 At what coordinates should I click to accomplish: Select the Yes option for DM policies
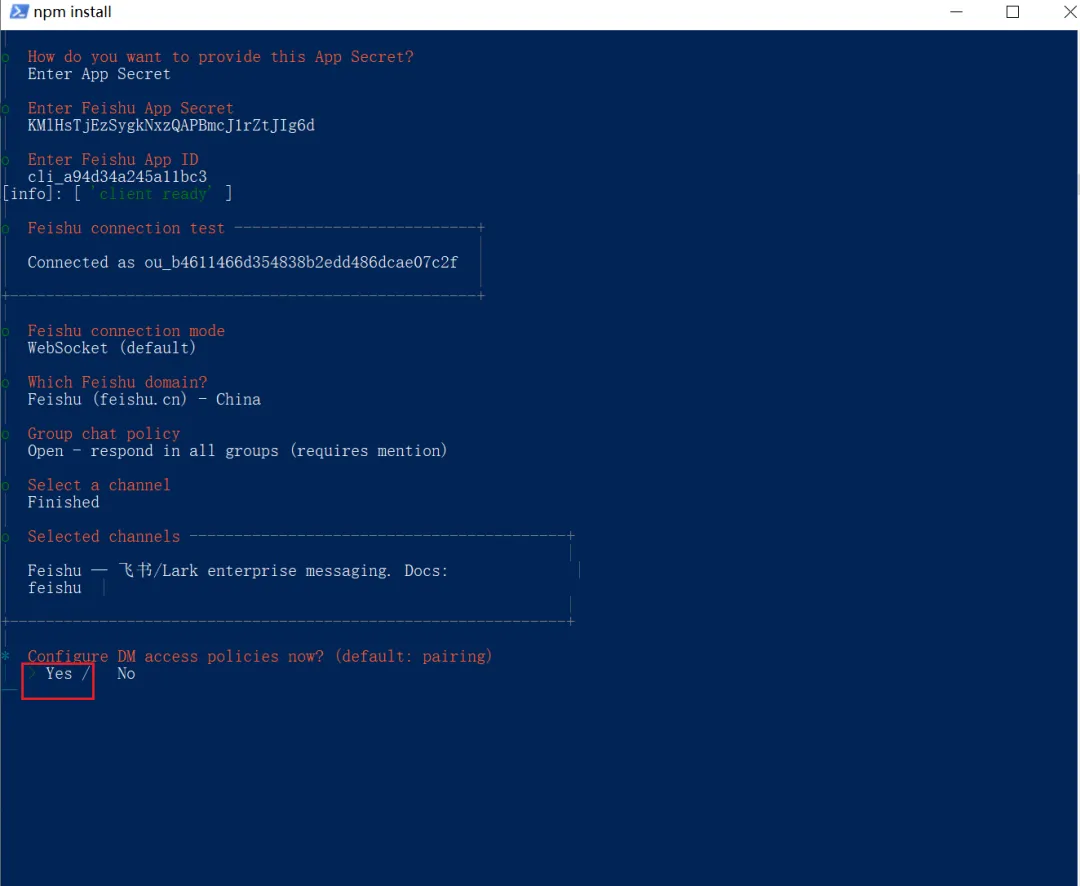click(x=59, y=674)
